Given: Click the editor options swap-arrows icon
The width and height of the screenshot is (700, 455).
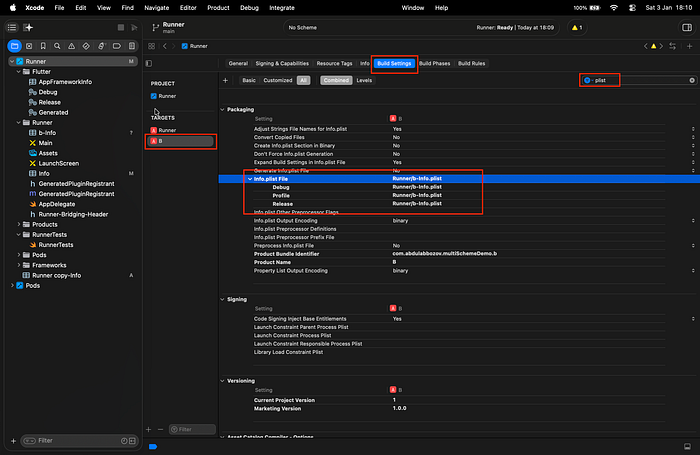Looking at the screenshot, I should point(672,46).
